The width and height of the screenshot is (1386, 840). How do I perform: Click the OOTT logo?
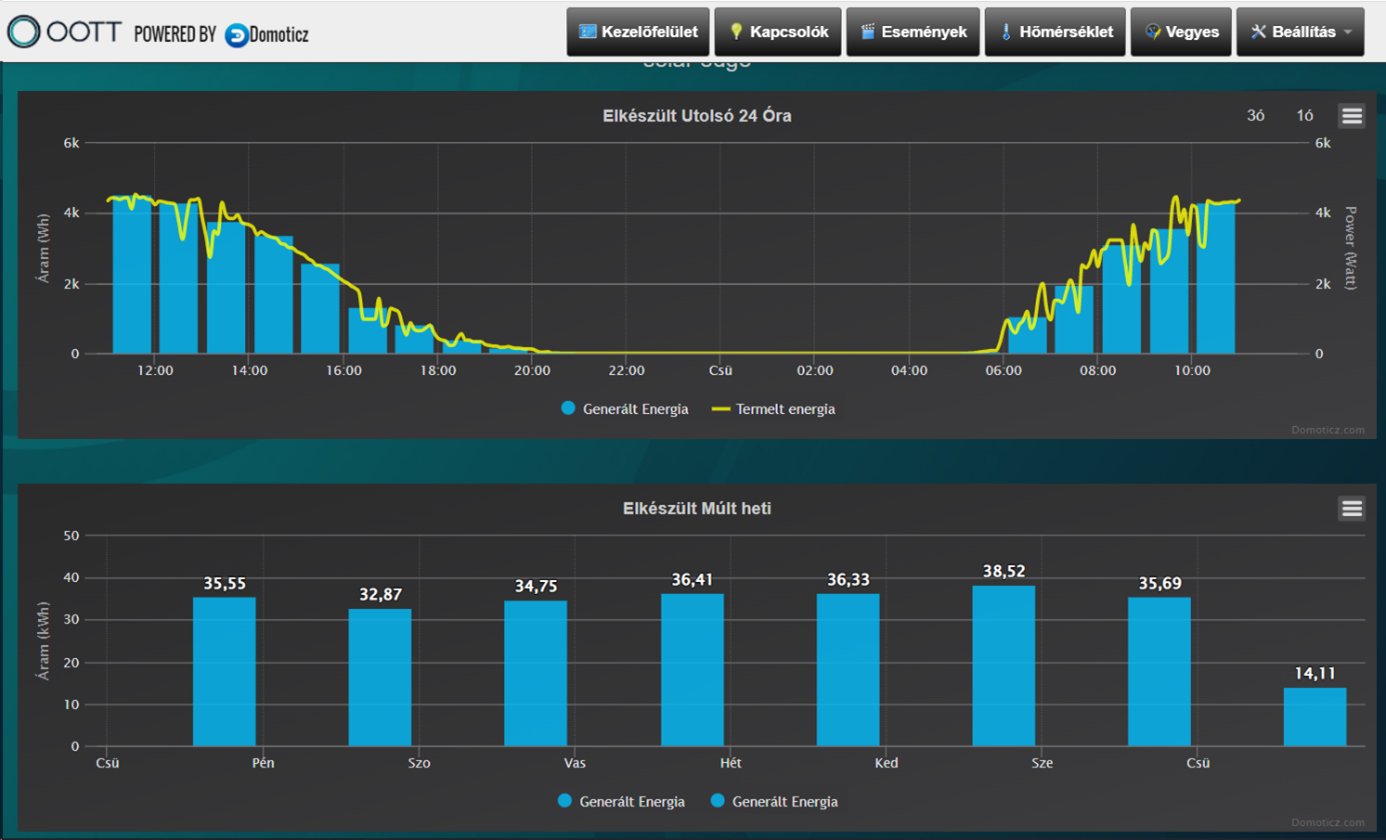[65, 32]
